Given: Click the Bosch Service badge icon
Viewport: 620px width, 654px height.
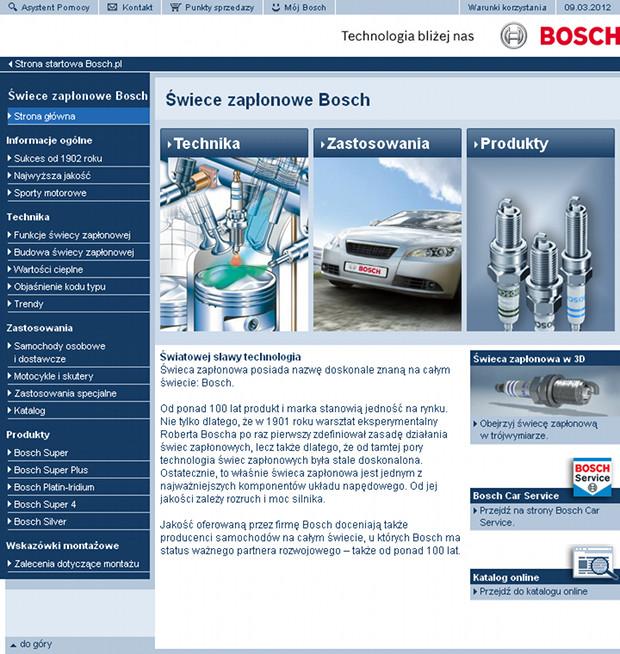Looking at the screenshot, I should (592, 477).
